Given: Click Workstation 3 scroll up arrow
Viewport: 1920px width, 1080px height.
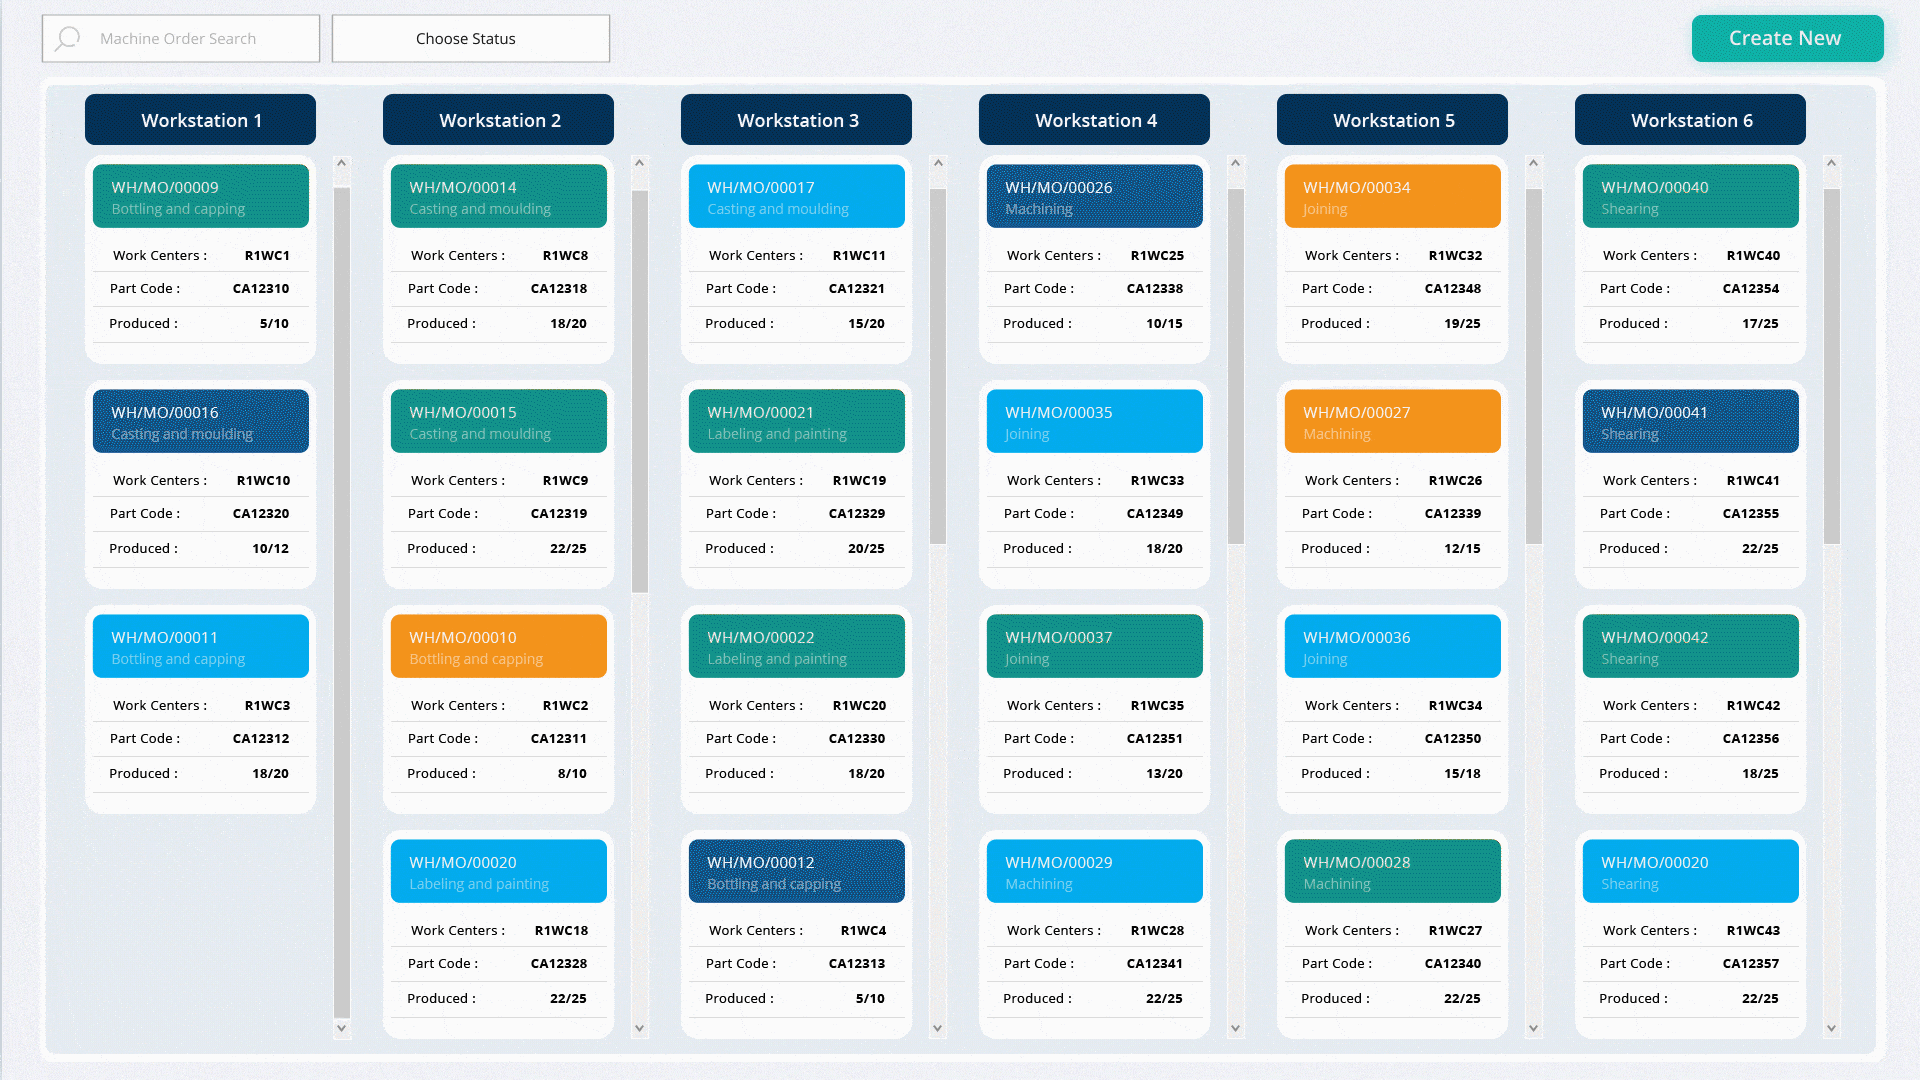Looking at the screenshot, I should (x=938, y=163).
